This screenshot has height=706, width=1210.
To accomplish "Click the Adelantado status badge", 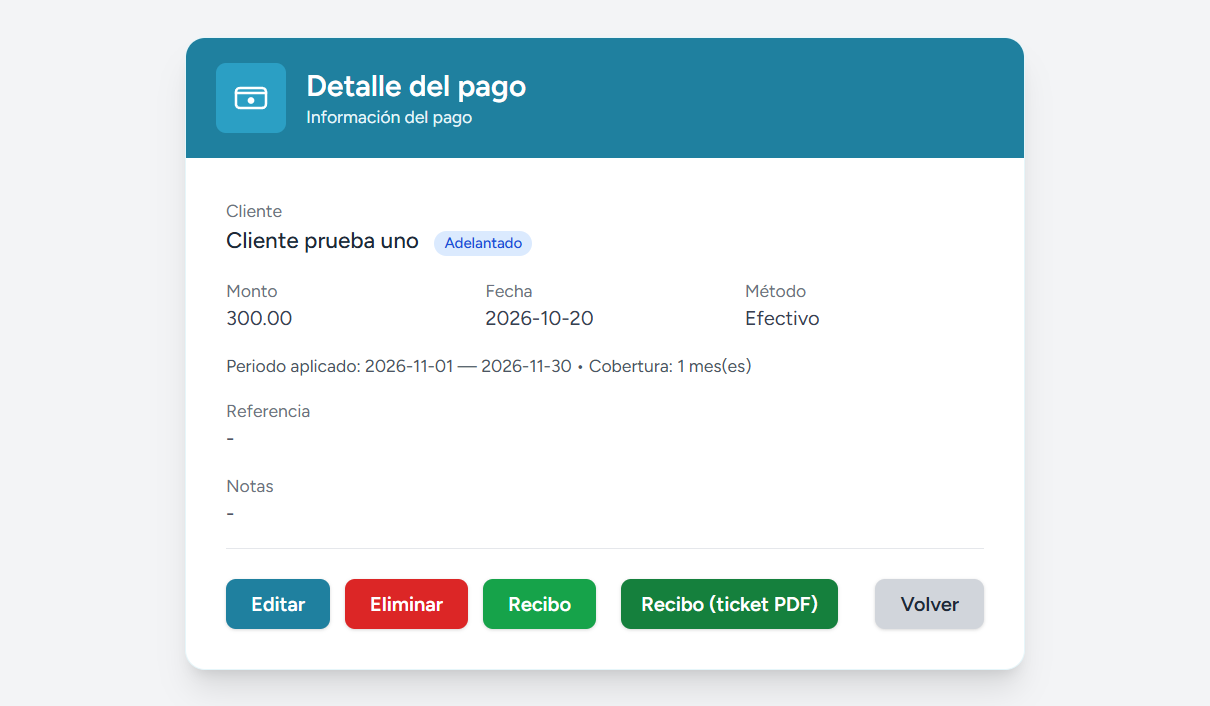I will (x=483, y=243).
